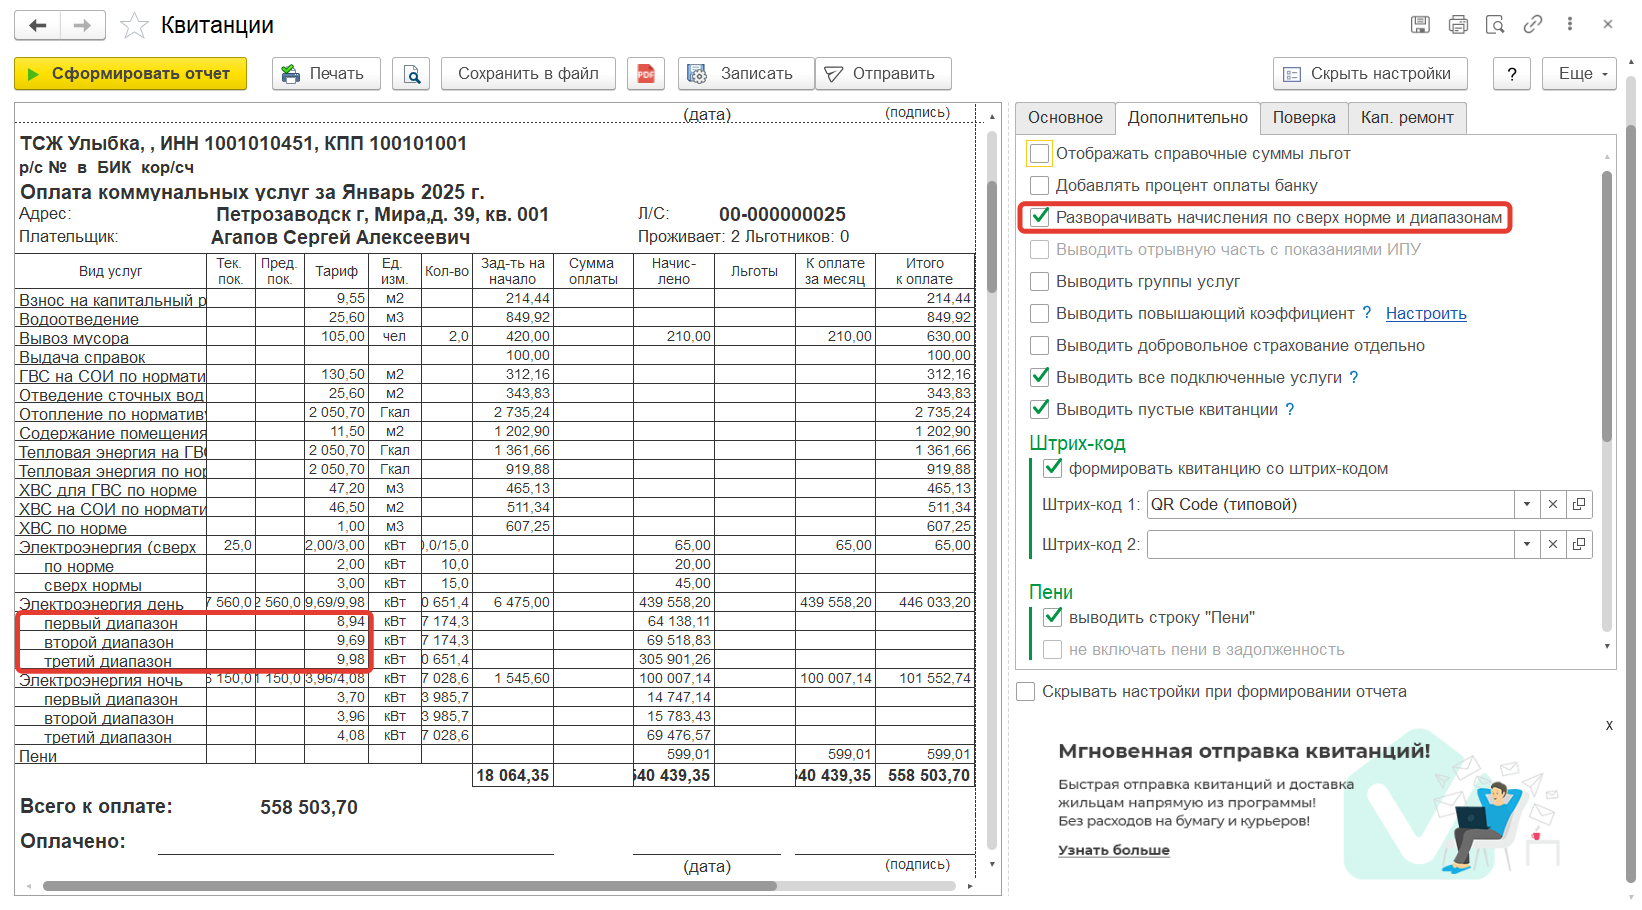Uncheck выводить строку "Пени"
1642x910 pixels.
click(1053, 617)
